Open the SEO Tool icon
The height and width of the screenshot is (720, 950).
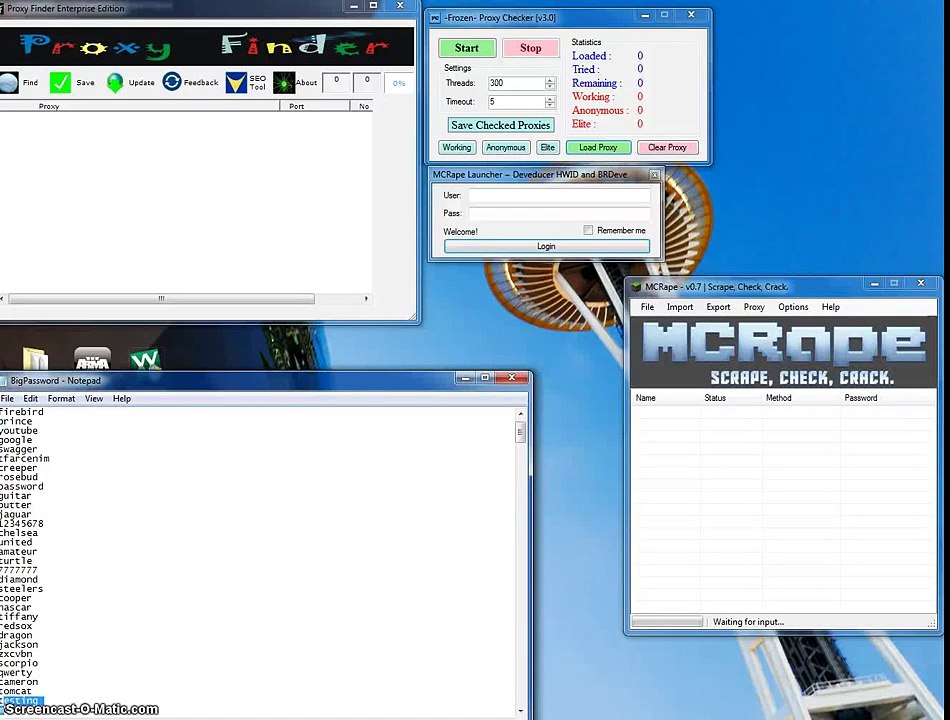pos(236,82)
